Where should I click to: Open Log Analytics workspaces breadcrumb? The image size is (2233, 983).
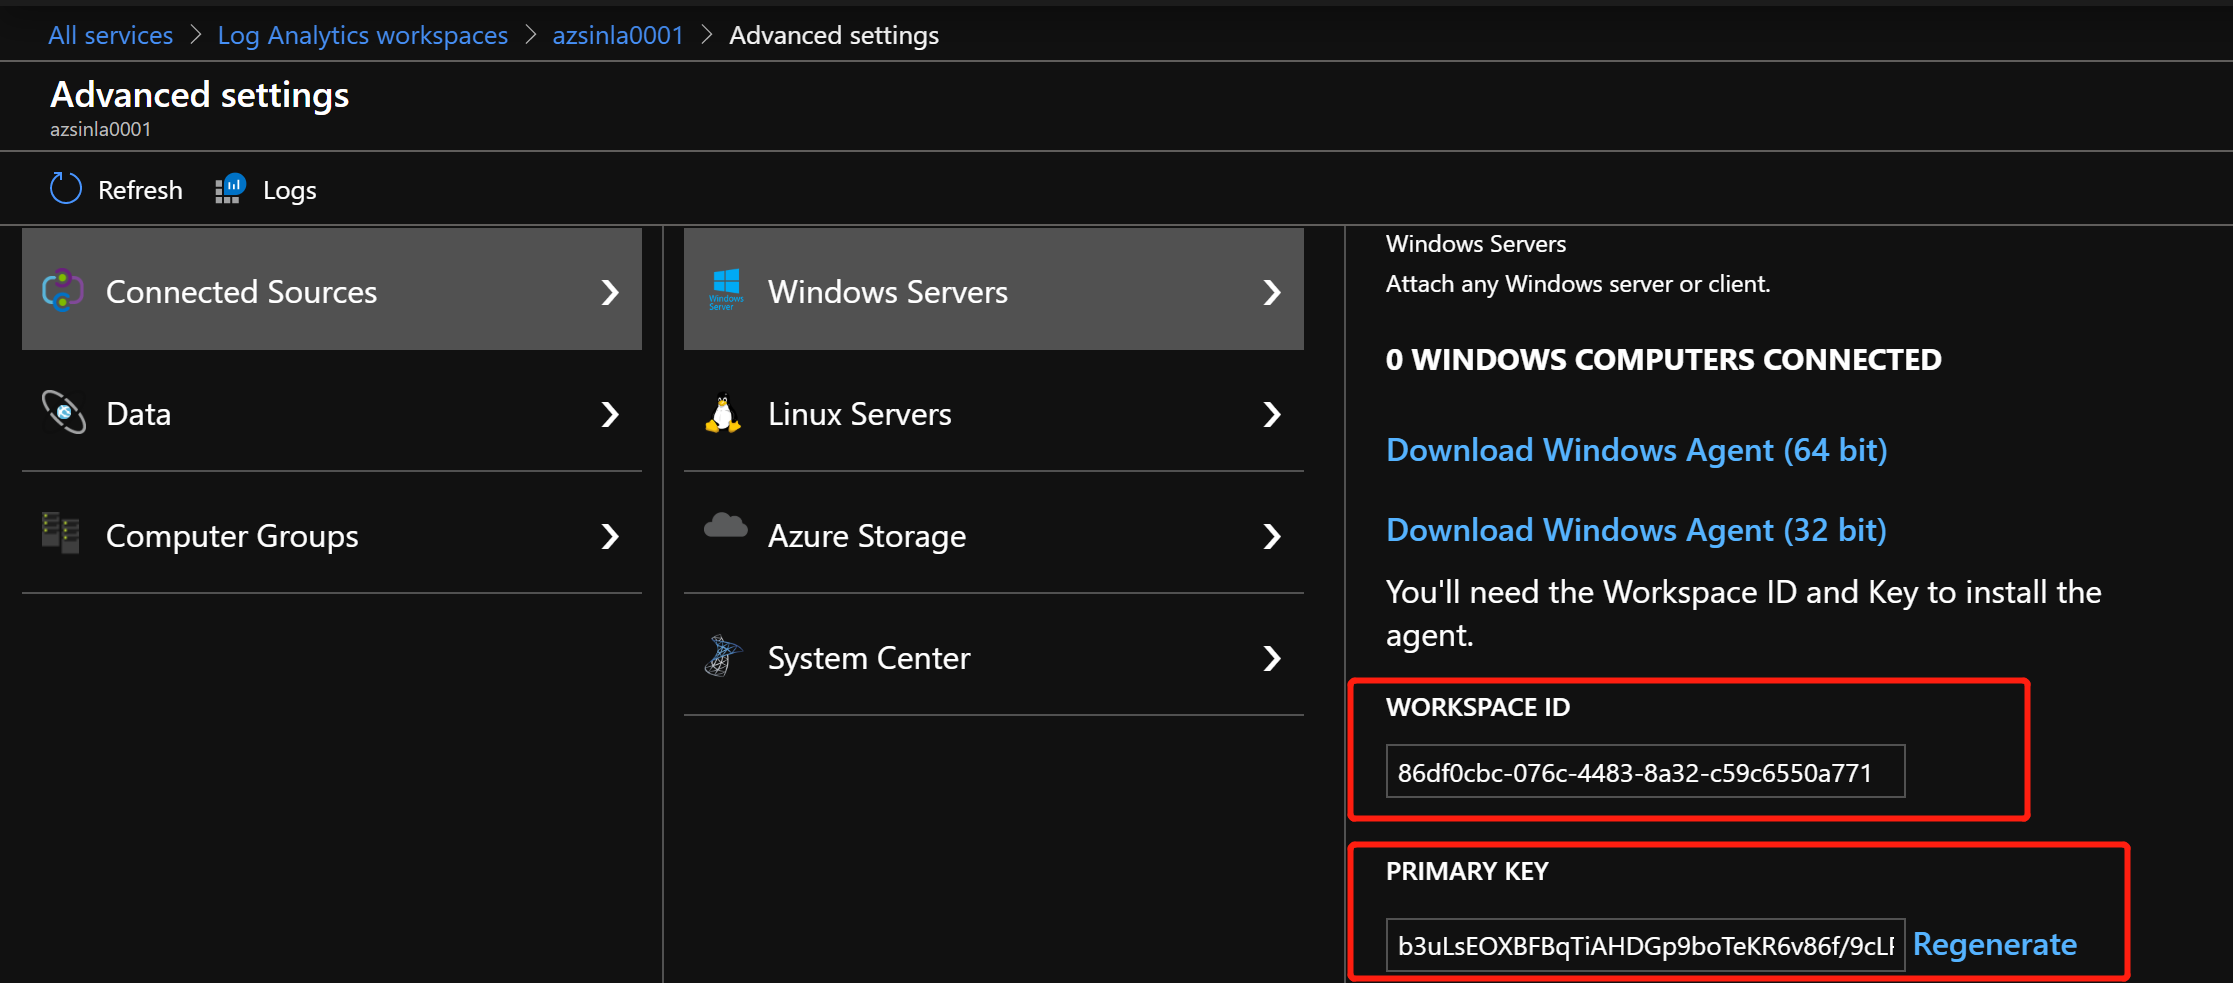[363, 35]
